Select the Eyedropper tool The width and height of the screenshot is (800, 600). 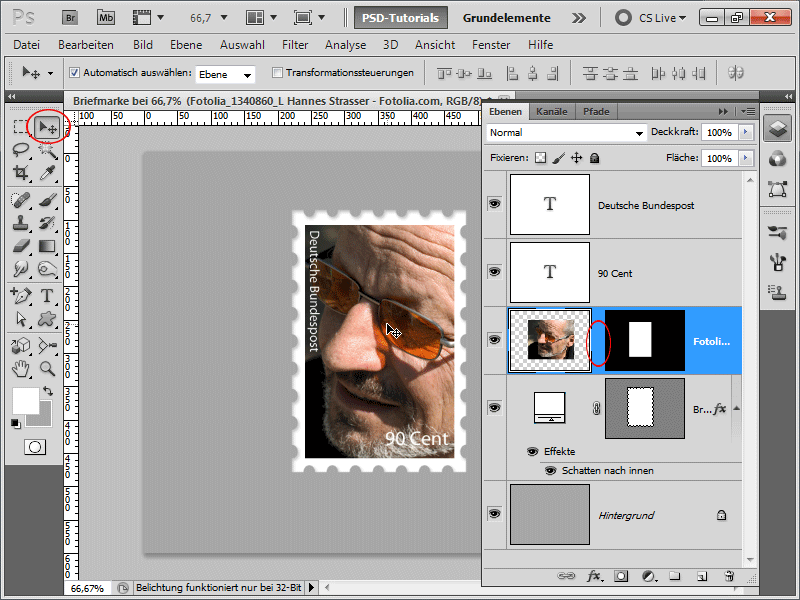tap(47, 173)
